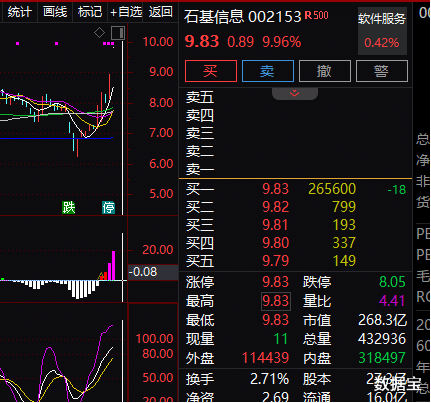Click the -0.08 MACD value label
Screen dimensions: 431x403
point(143,272)
